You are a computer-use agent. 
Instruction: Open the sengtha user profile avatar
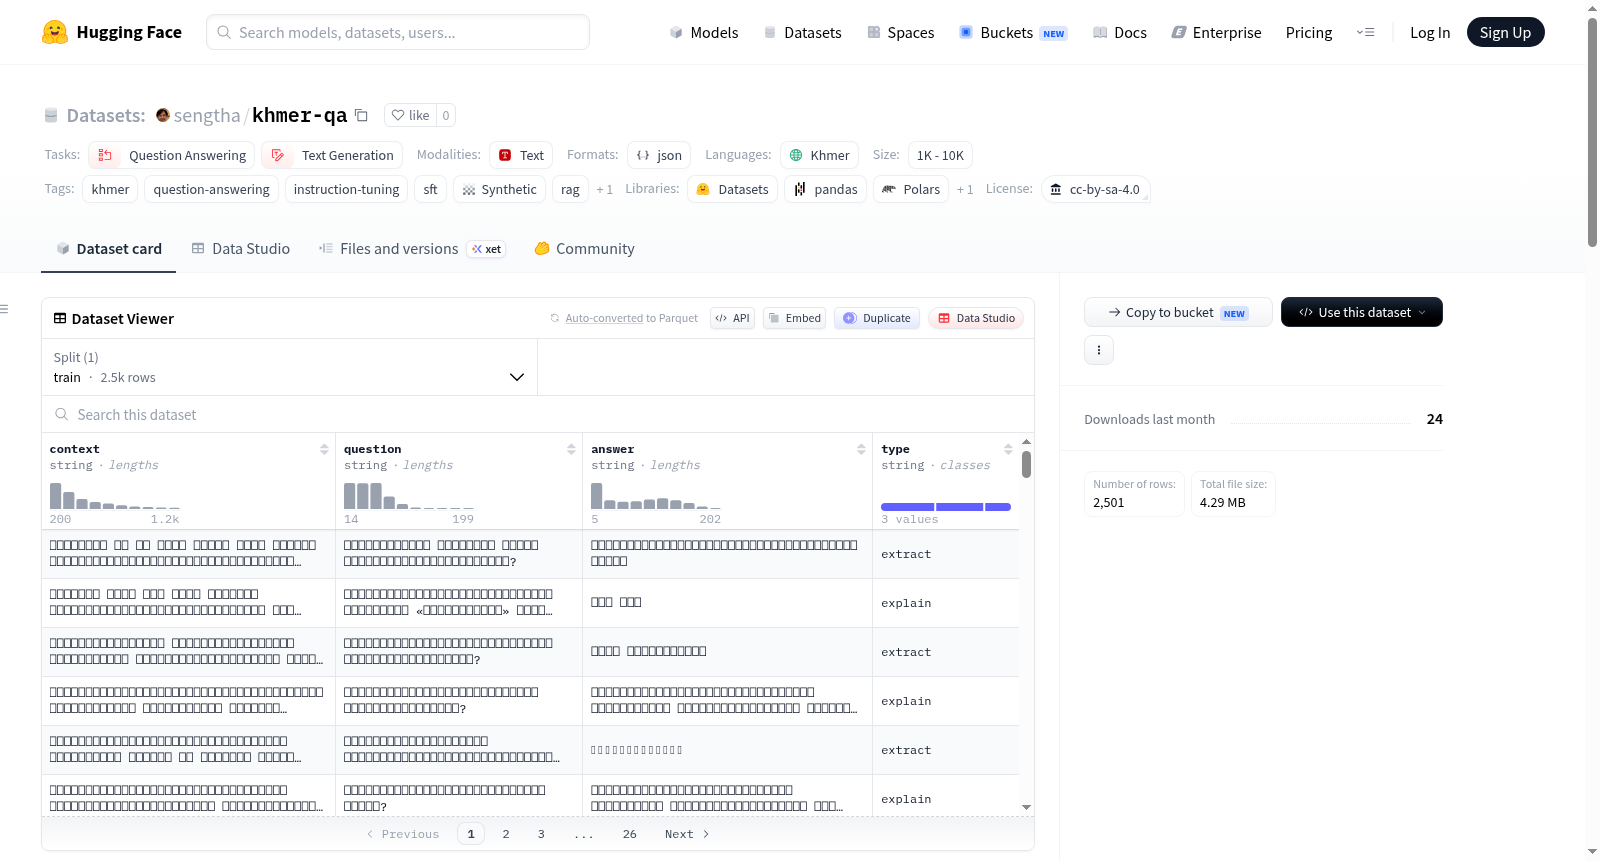tap(163, 115)
